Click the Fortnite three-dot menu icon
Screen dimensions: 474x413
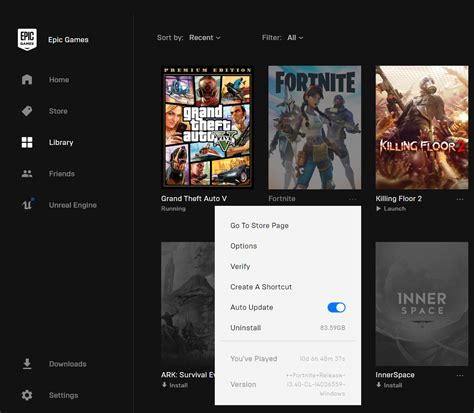(x=353, y=199)
